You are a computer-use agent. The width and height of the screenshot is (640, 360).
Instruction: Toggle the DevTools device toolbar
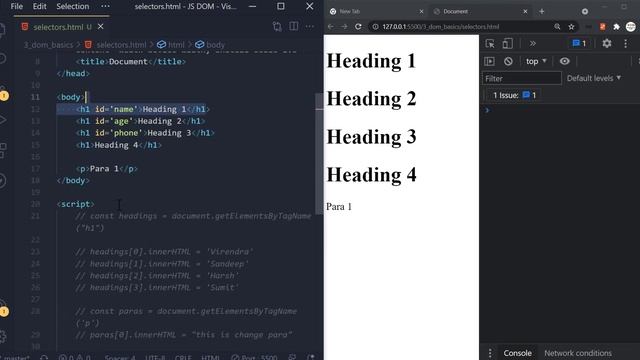[507, 44]
